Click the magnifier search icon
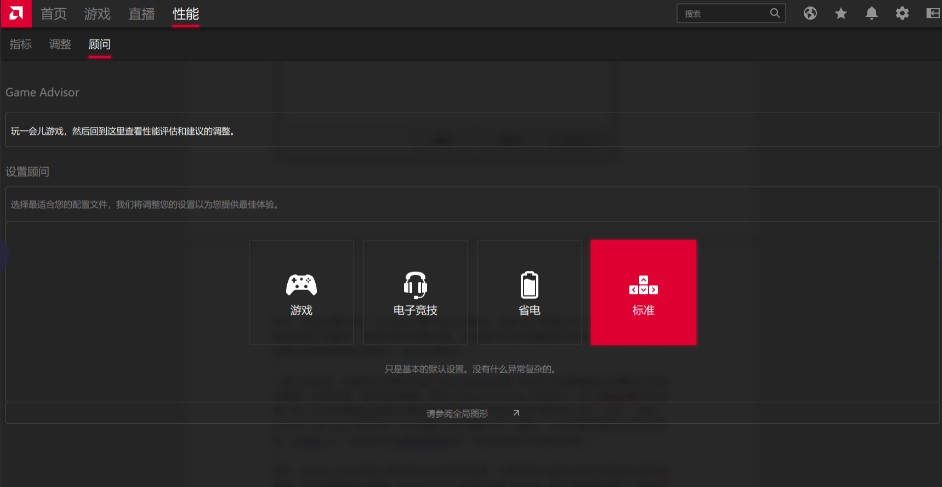Viewport: 942px width, 487px height. pos(775,13)
